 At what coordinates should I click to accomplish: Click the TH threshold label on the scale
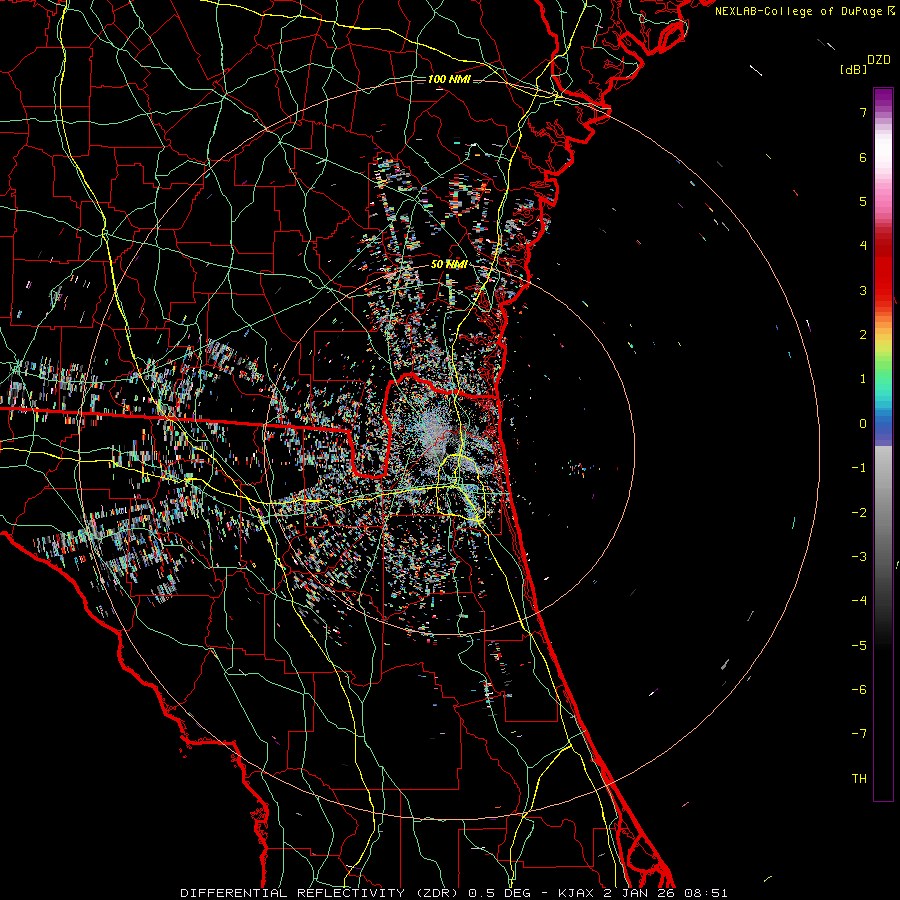(x=859, y=779)
